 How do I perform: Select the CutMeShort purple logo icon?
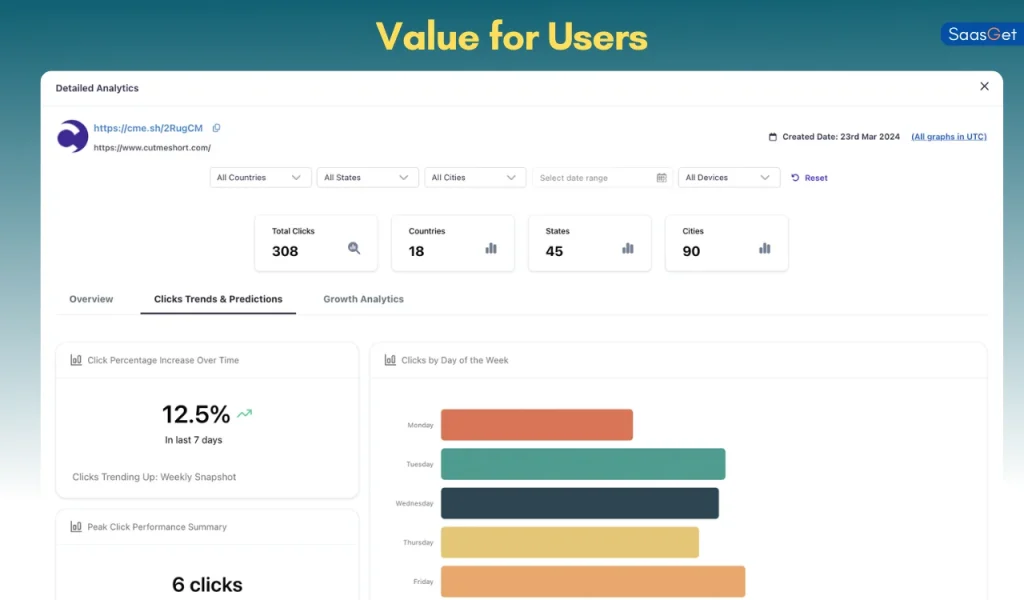point(70,136)
